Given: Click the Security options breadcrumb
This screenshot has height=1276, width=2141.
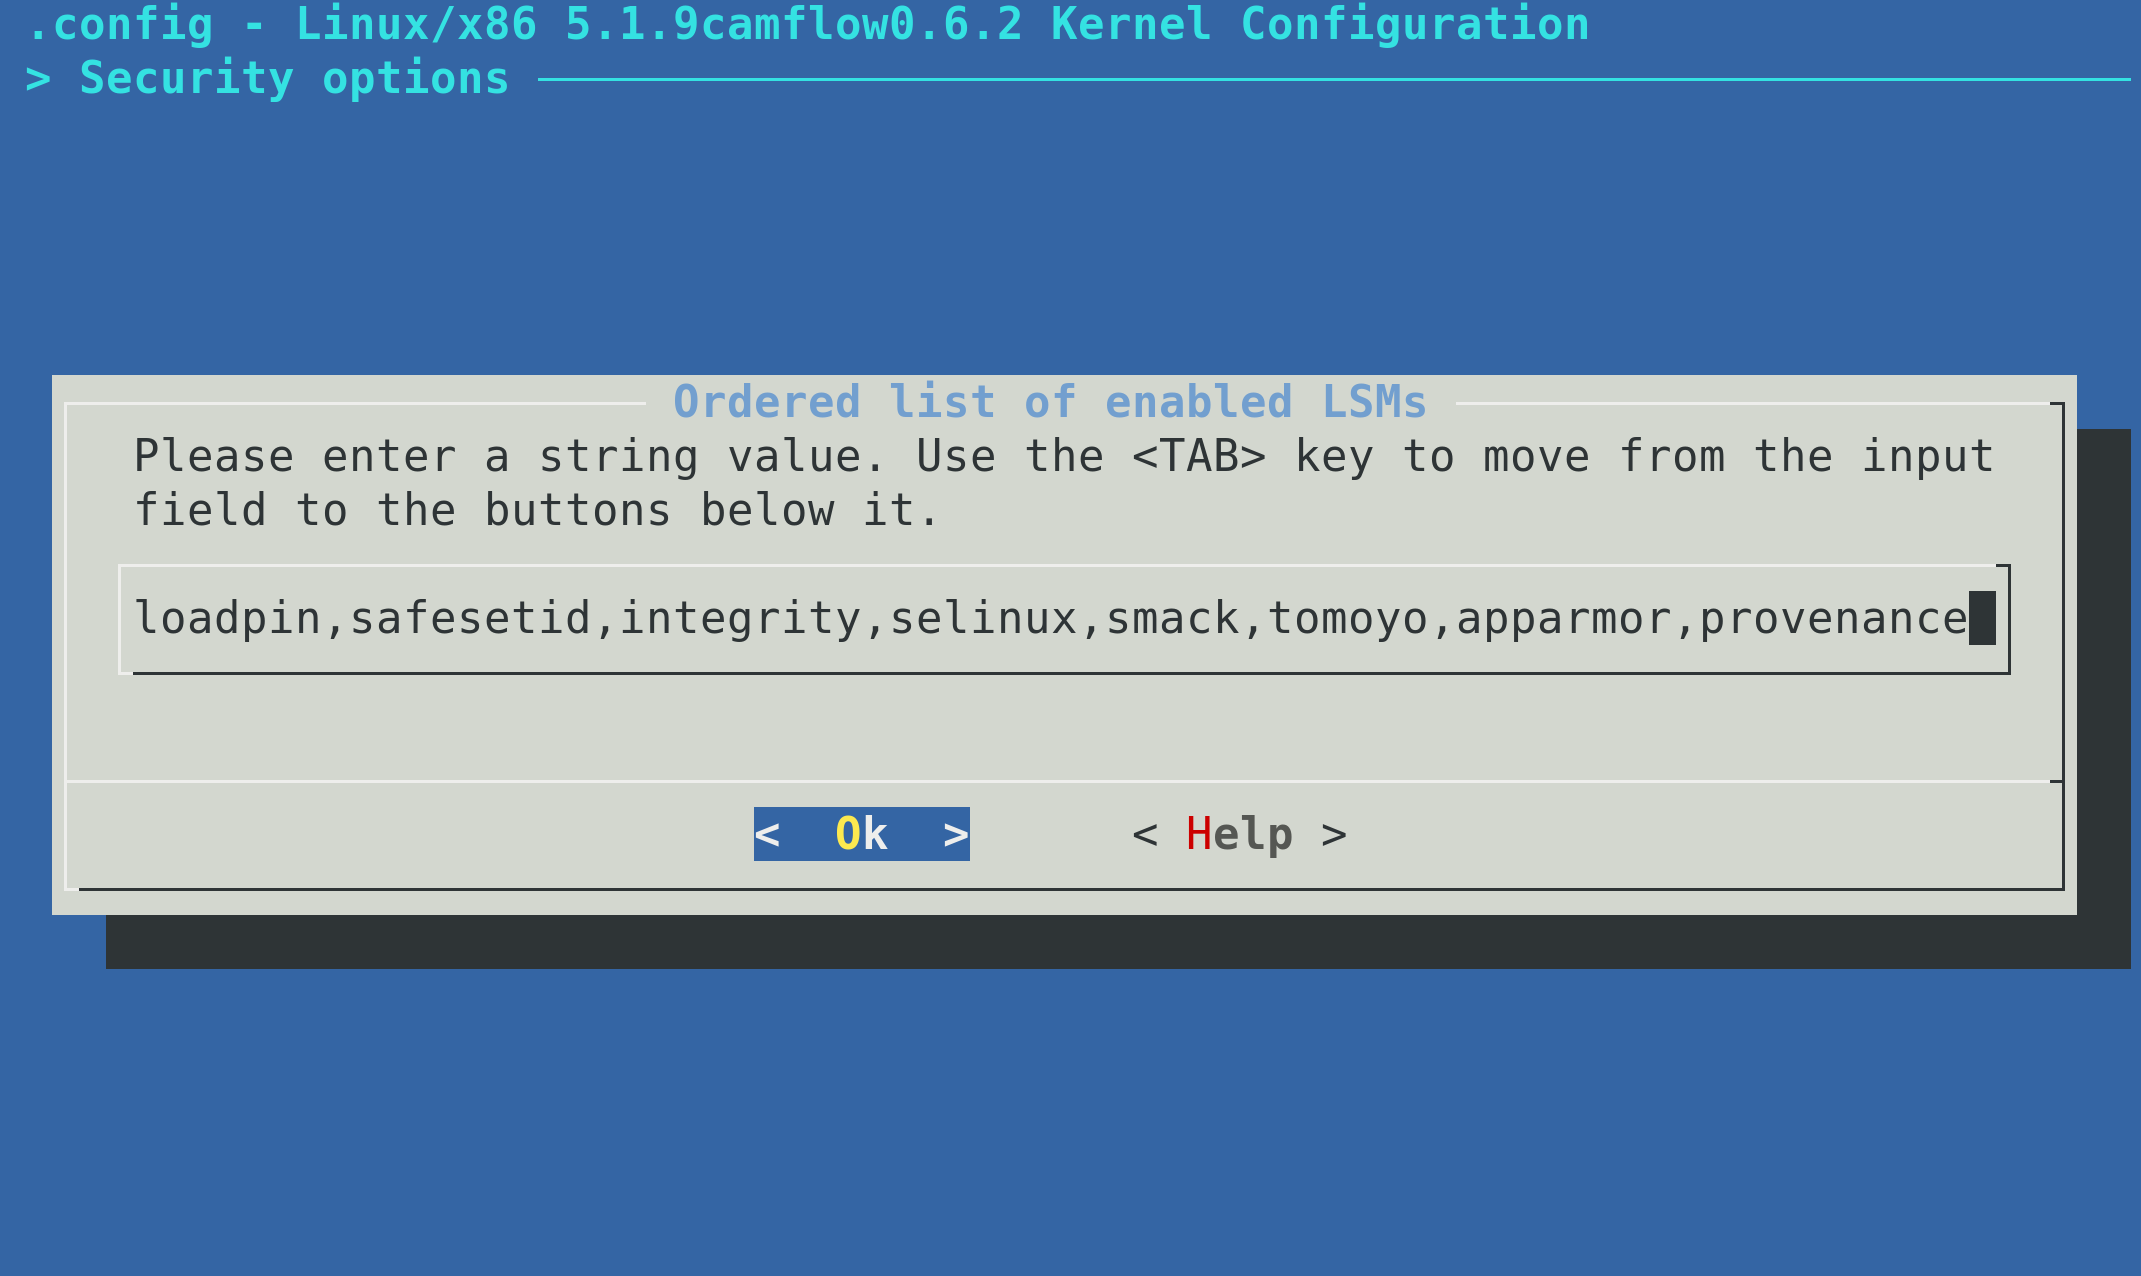Looking at the screenshot, I should click(x=294, y=78).
